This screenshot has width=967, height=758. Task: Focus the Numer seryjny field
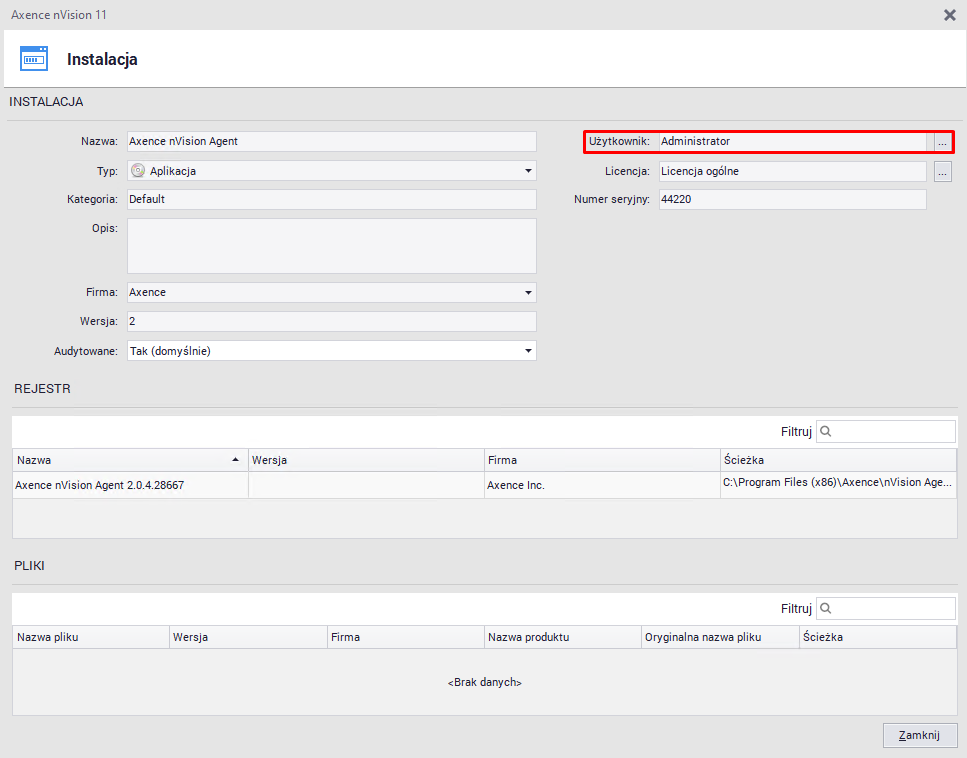pos(791,200)
